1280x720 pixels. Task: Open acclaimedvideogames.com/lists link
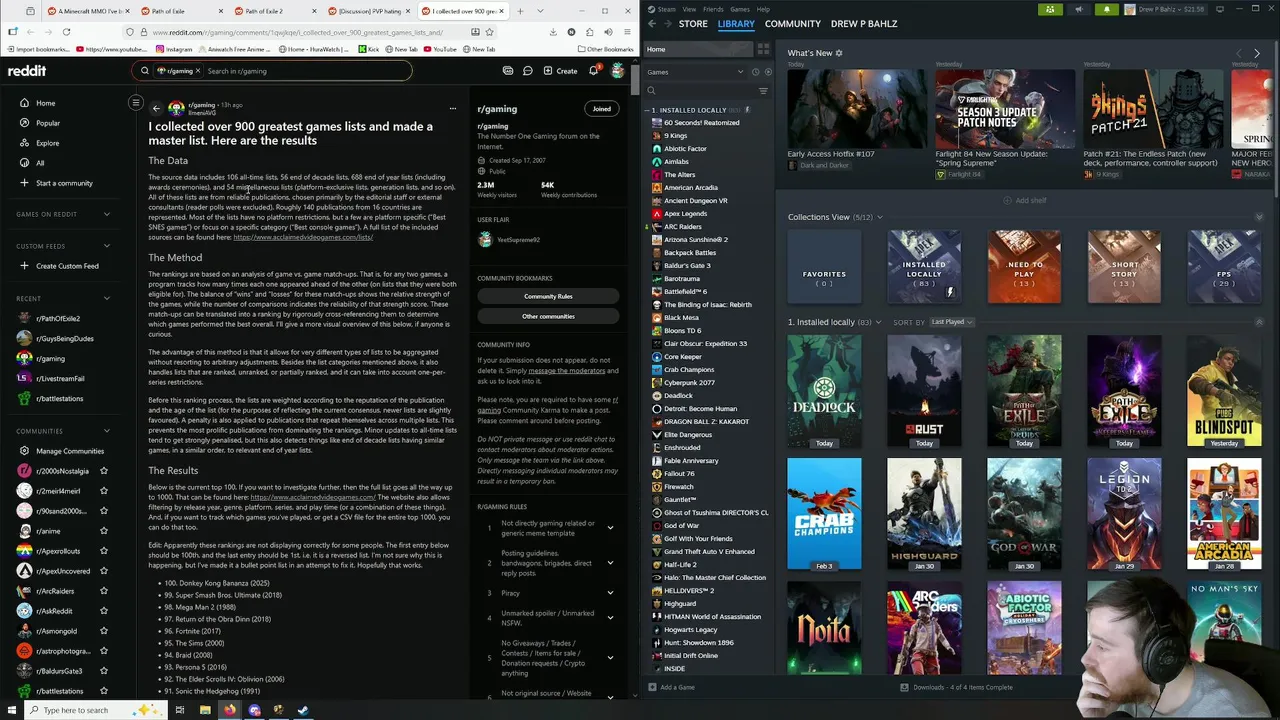303,237
